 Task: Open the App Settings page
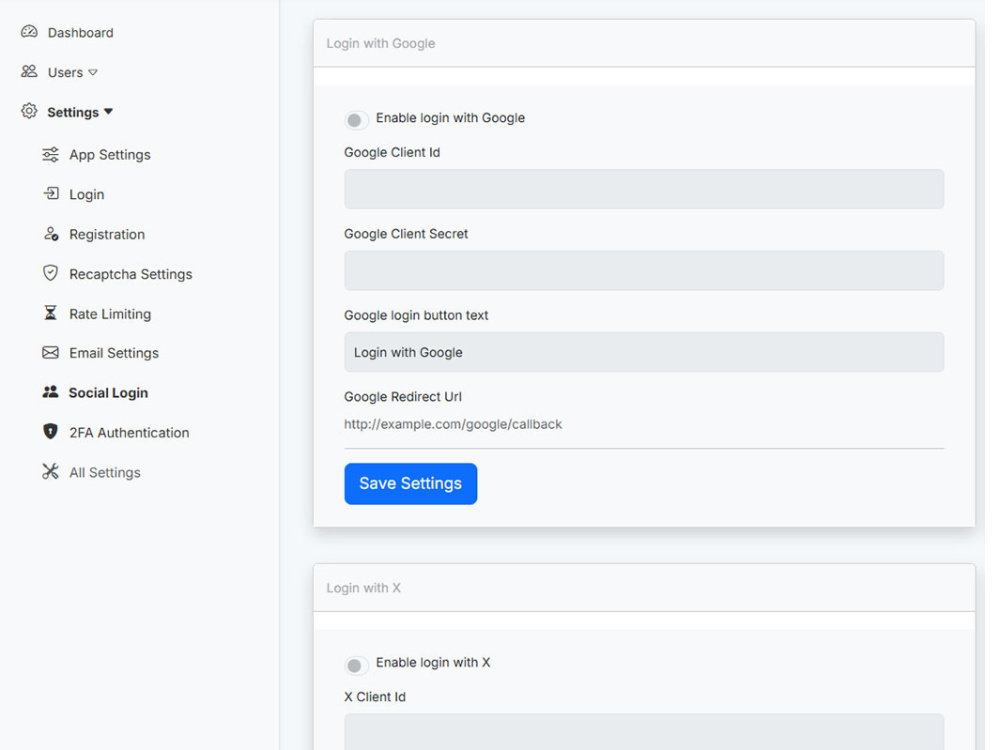point(110,155)
